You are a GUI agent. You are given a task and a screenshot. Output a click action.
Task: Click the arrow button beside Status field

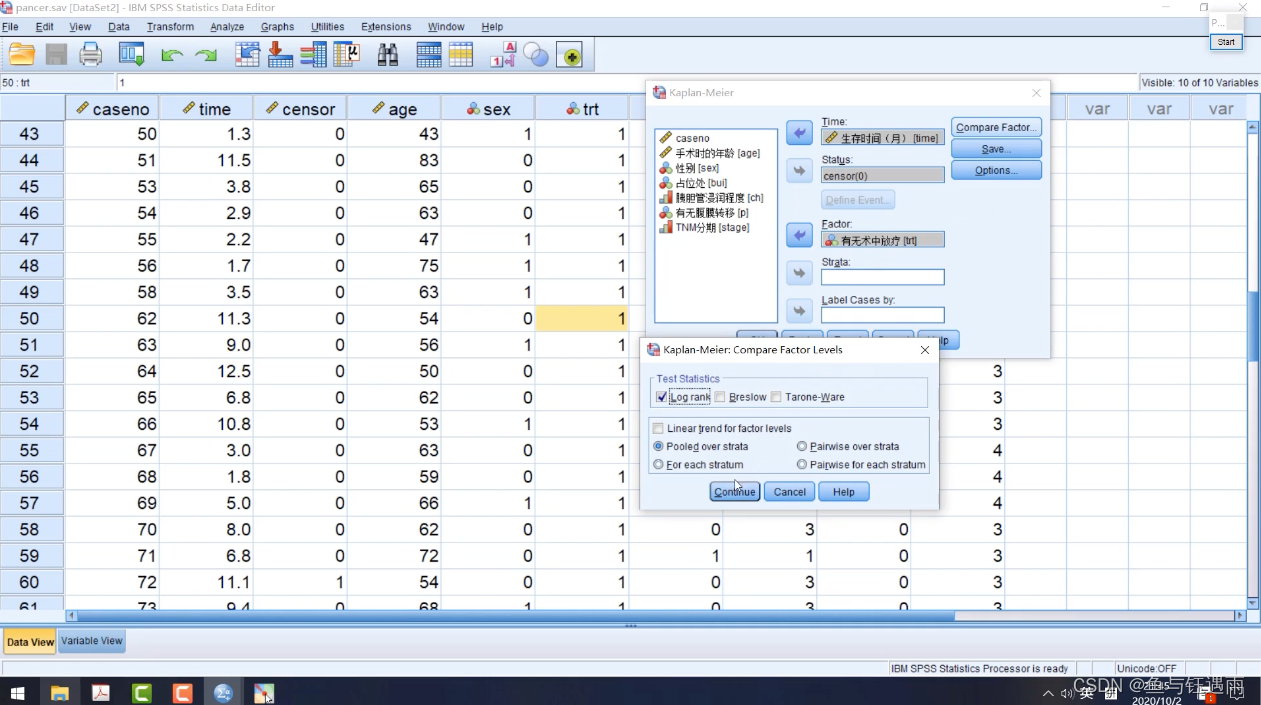click(x=799, y=171)
